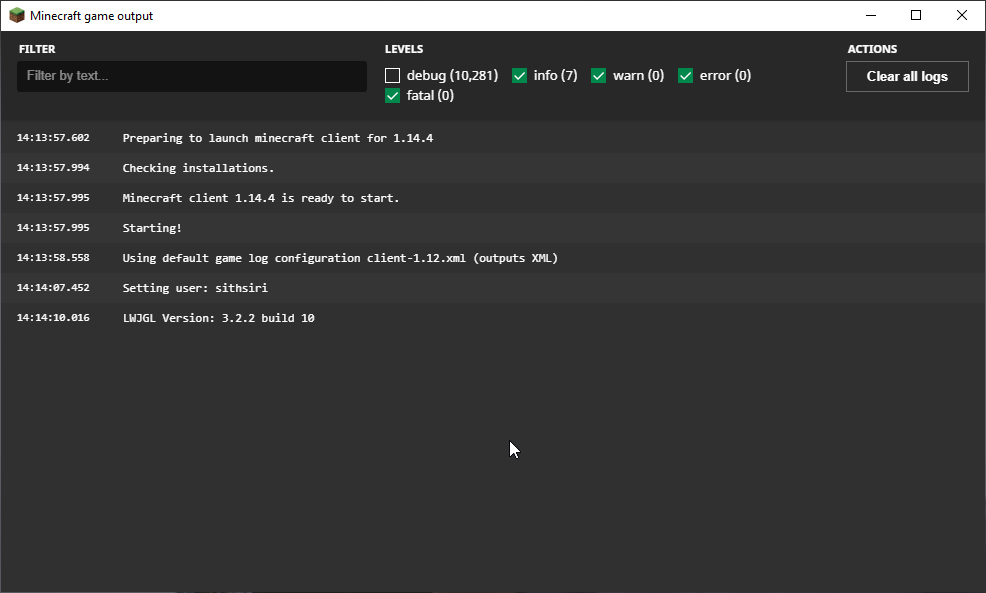Select the 'LWJGL Version: 3.2.2 build 10' entry
The width and height of the screenshot is (986, 593).
point(218,318)
